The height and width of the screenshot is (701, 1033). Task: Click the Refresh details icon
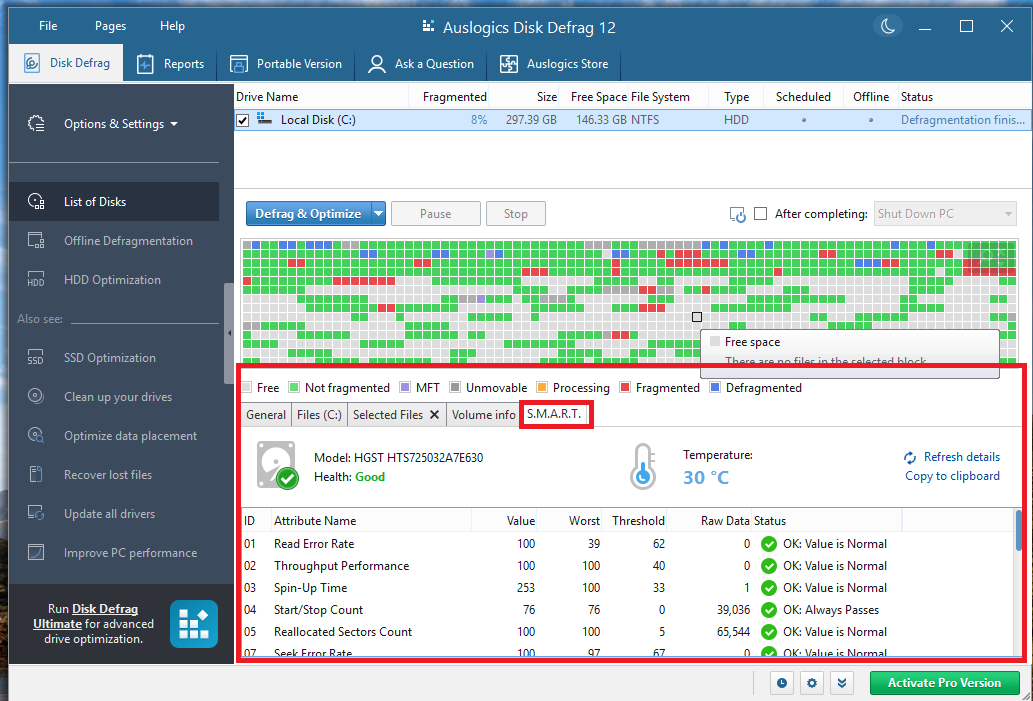click(x=910, y=457)
